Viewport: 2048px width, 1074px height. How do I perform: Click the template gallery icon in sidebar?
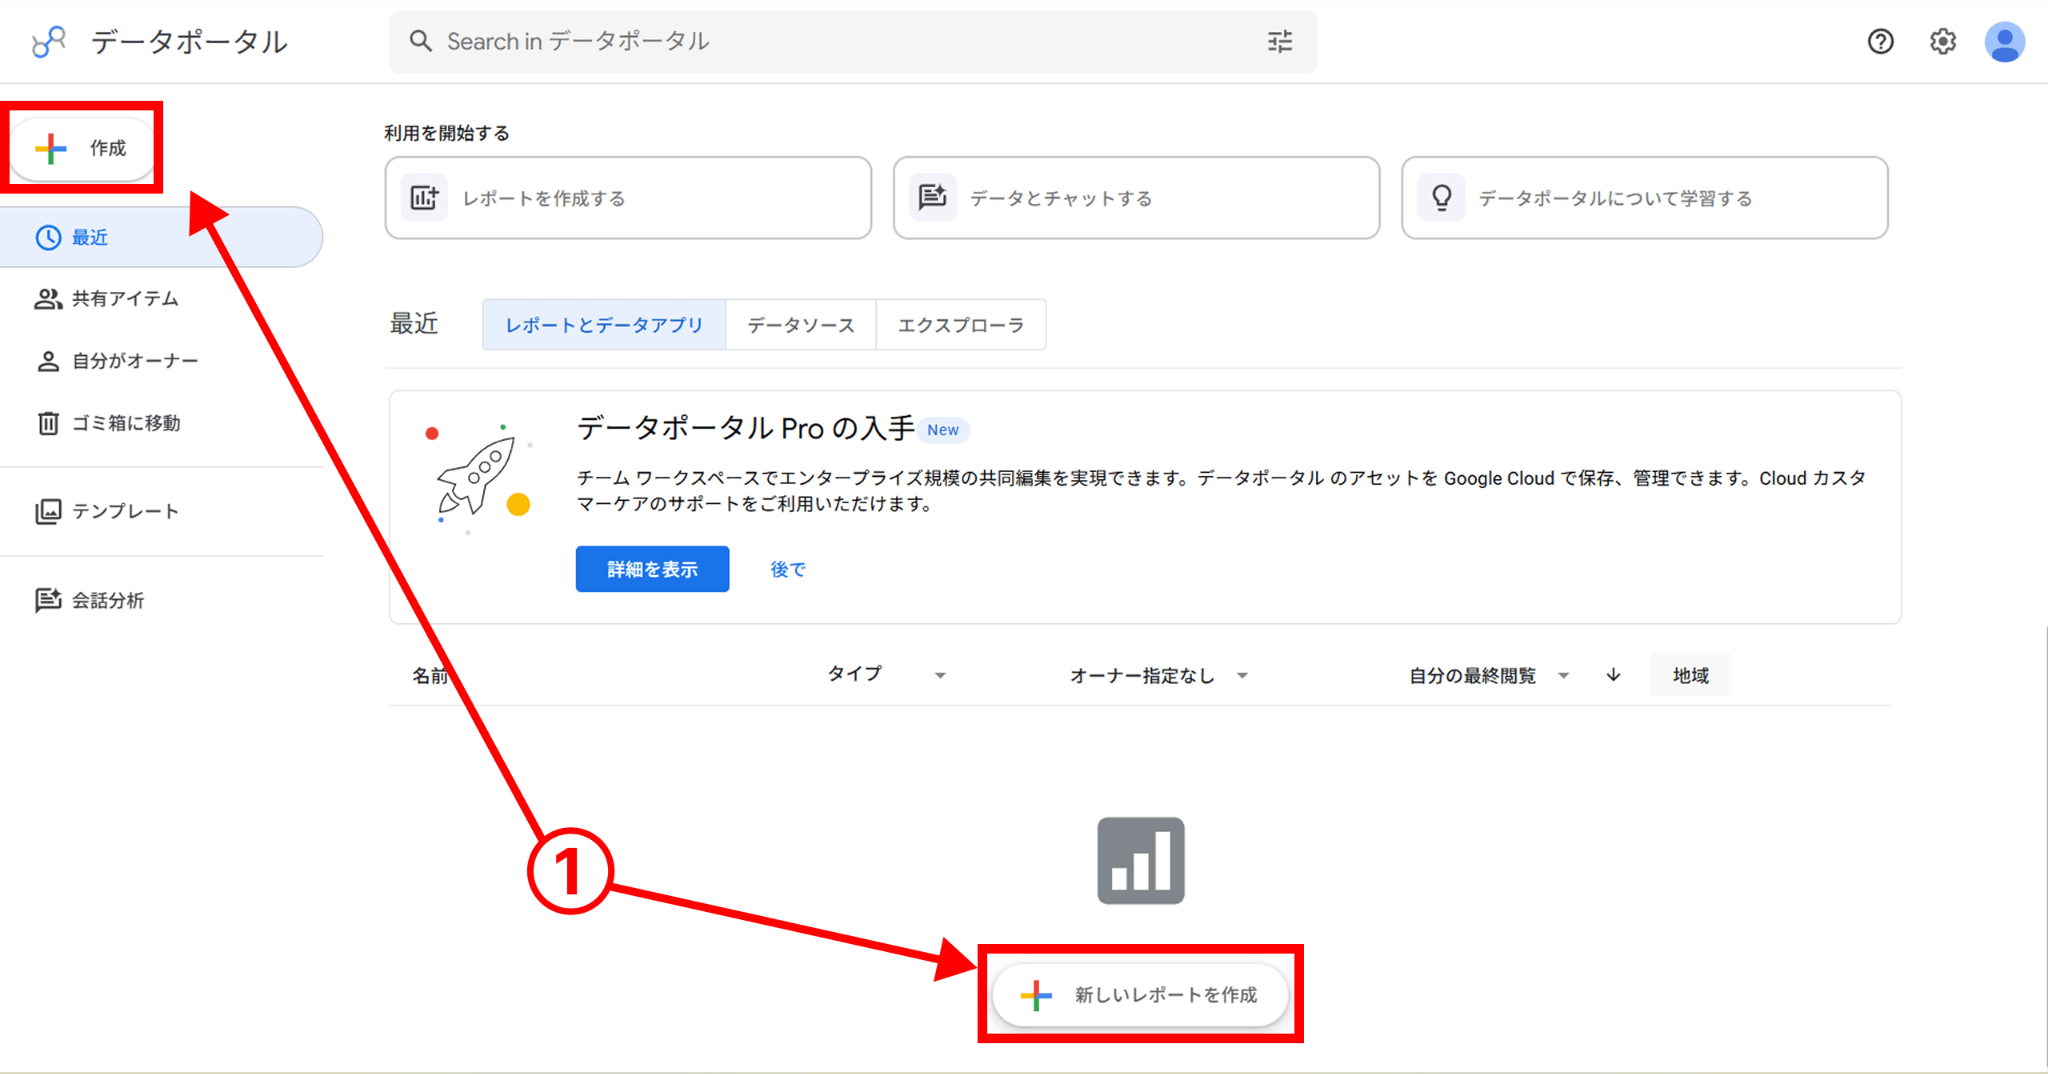48,511
